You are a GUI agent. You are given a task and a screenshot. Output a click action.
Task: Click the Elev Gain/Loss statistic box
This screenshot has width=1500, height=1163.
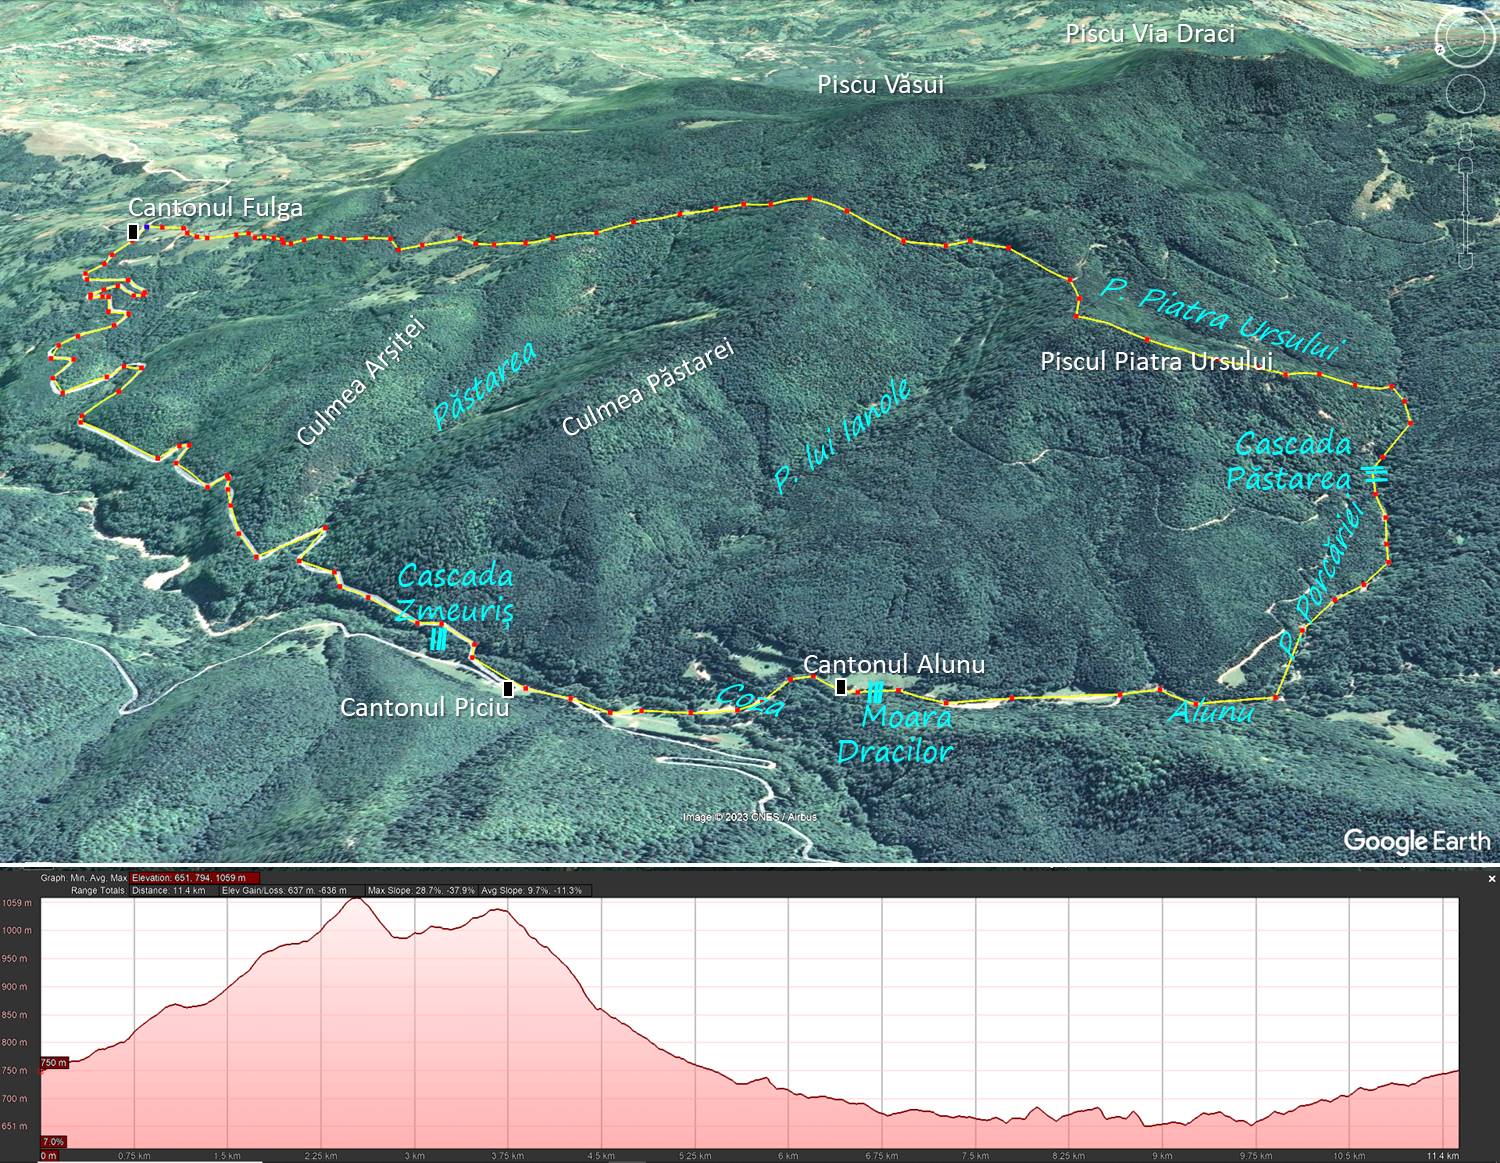[284, 890]
